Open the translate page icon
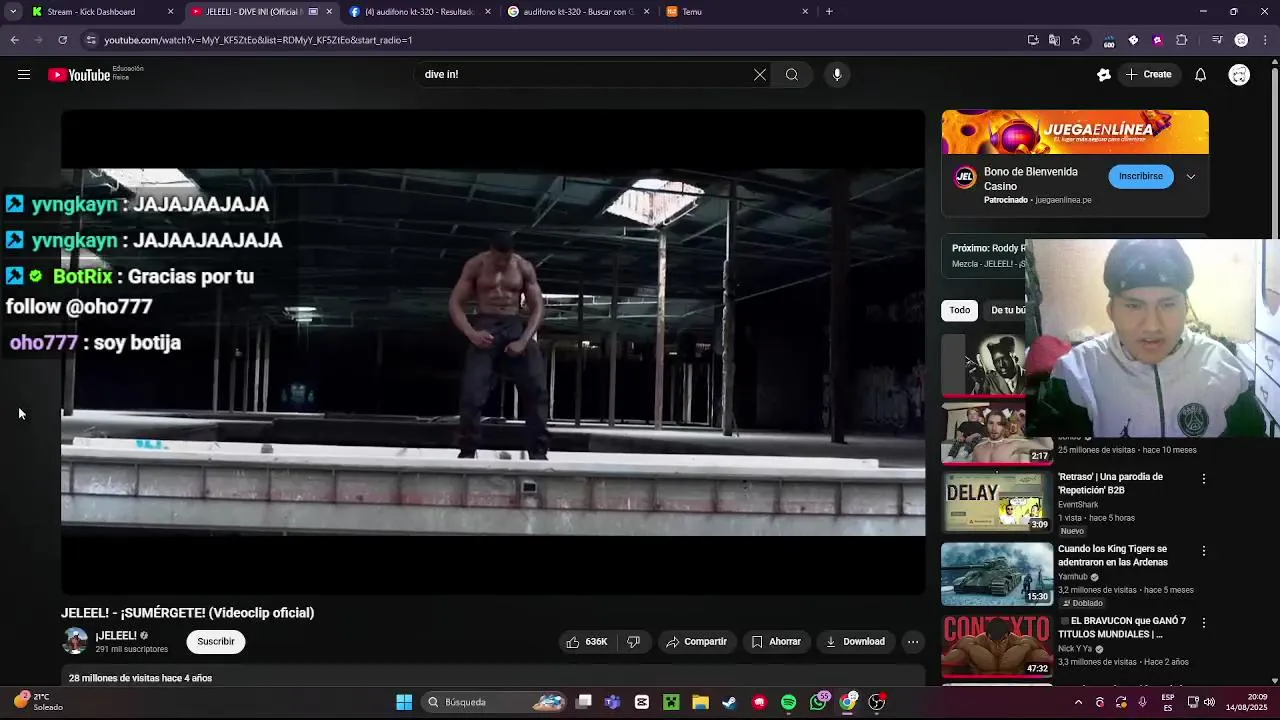This screenshot has height=720, width=1280. coord(1054,40)
